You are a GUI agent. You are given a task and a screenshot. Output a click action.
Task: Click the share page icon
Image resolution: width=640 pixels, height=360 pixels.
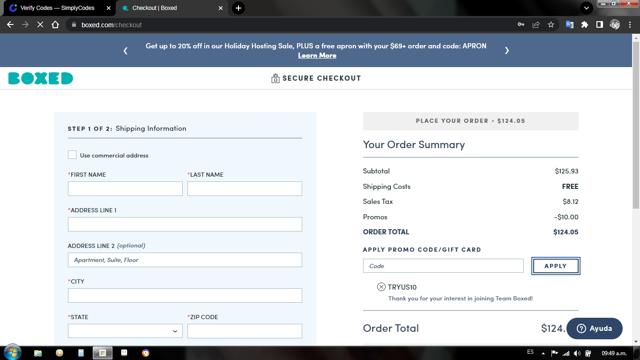tap(536, 25)
